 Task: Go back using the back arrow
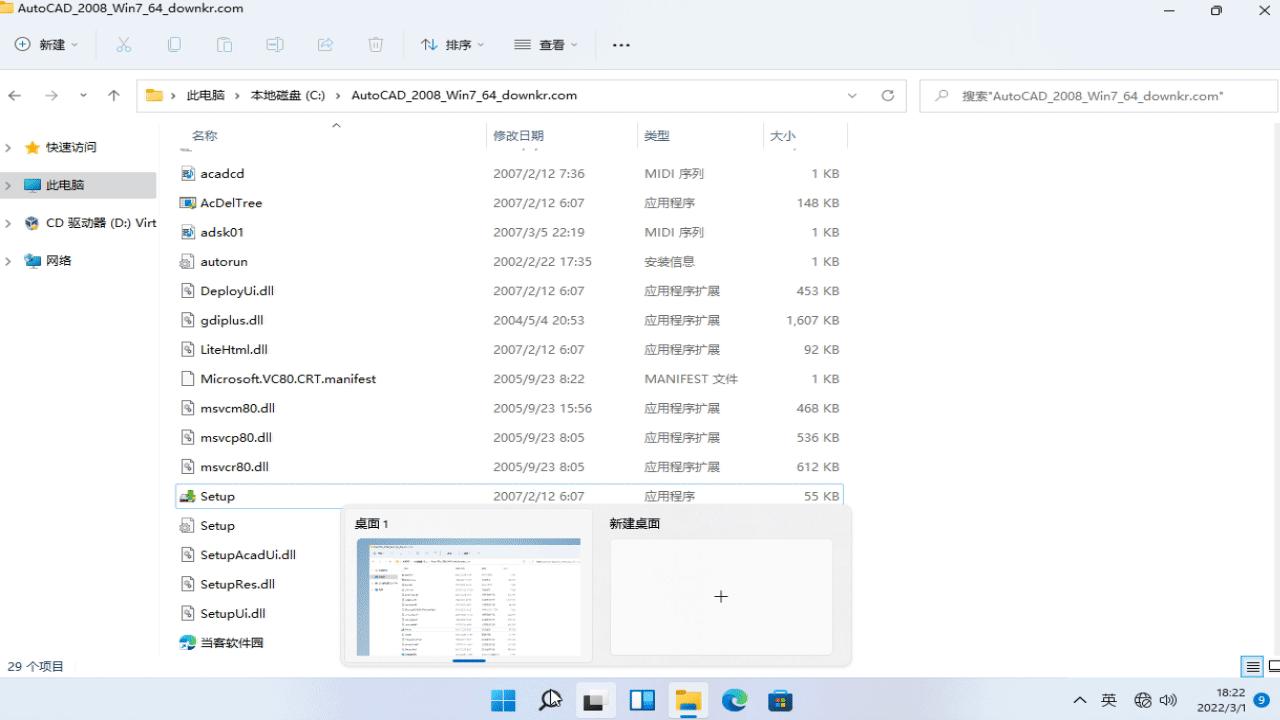coord(18,95)
